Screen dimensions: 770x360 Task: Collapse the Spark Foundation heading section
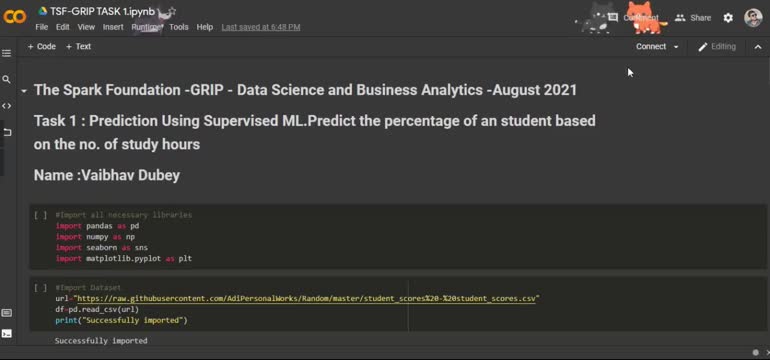(x=24, y=91)
